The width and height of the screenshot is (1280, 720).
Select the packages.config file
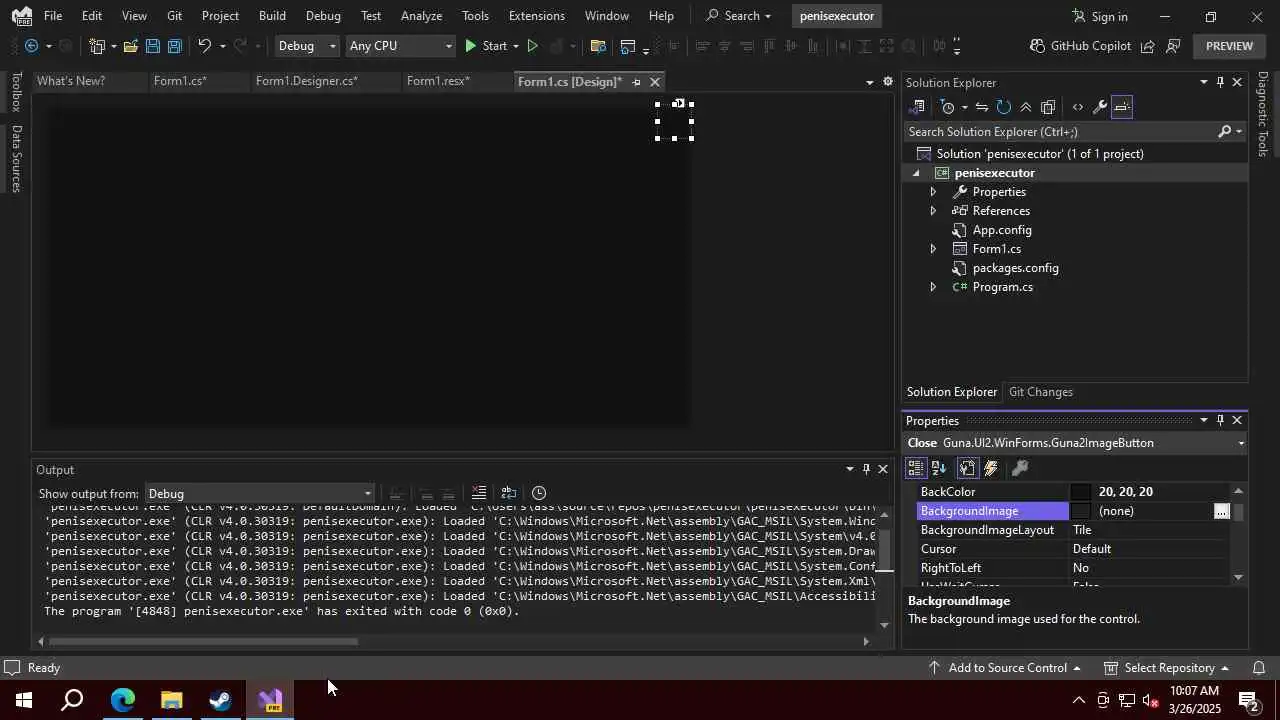click(x=1015, y=268)
